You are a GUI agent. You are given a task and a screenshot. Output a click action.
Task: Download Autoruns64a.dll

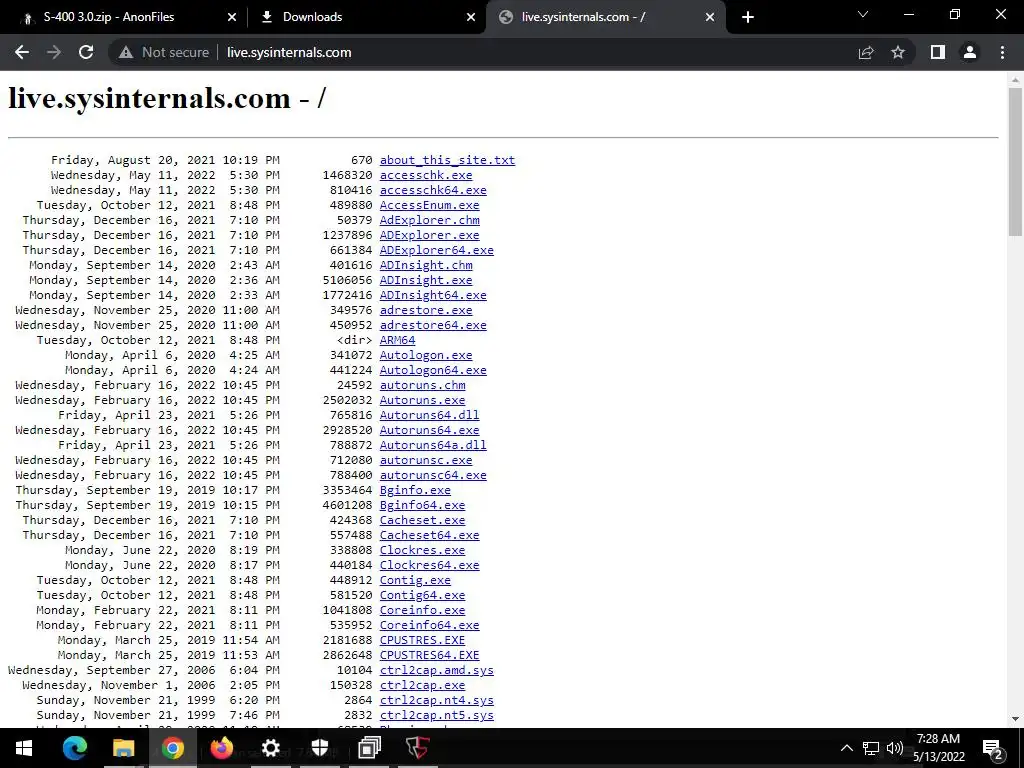tap(433, 445)
